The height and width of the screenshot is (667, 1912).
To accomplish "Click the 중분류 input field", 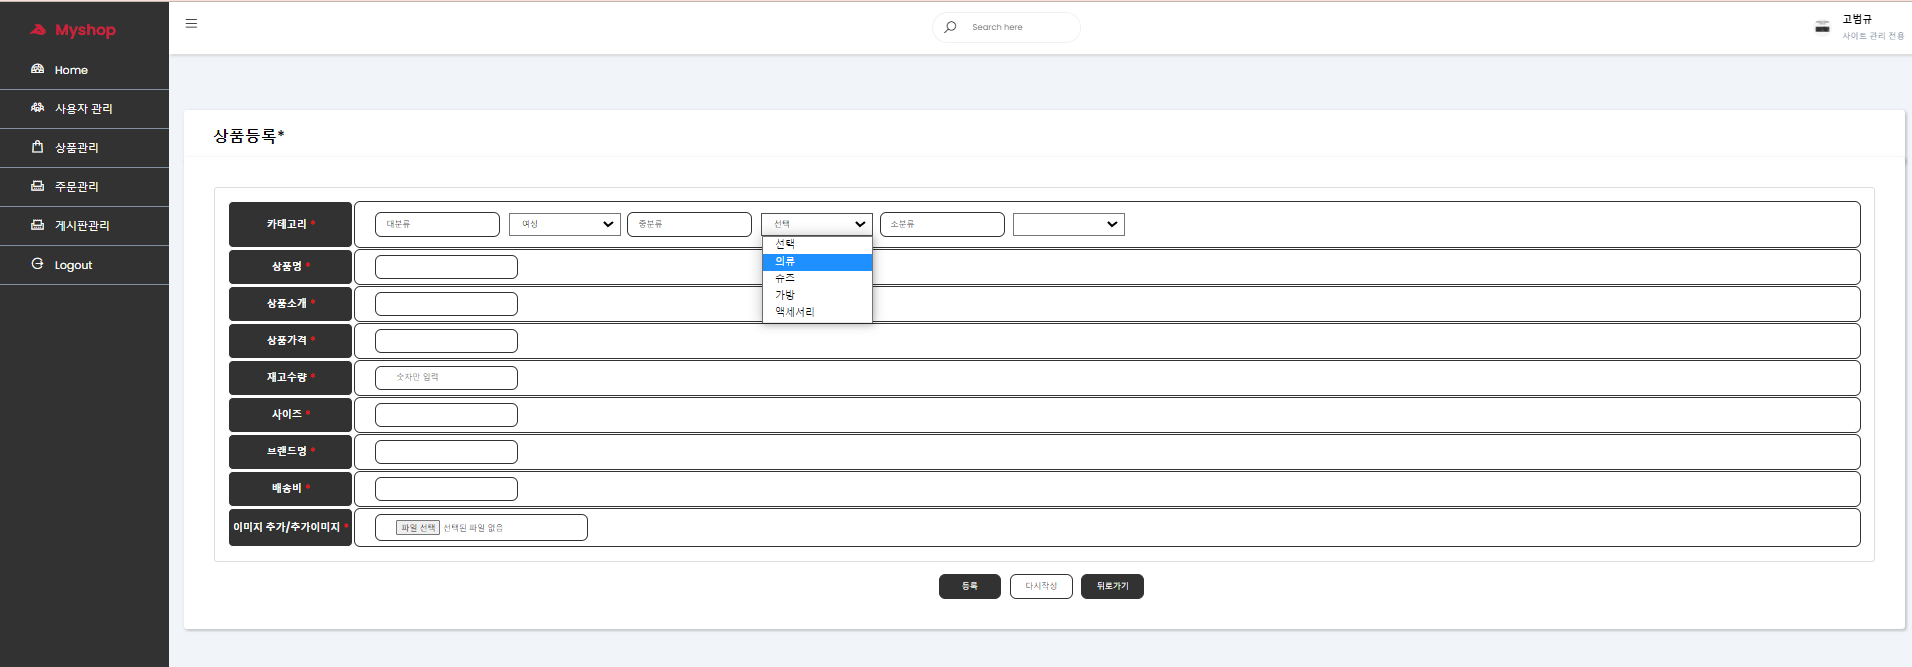I will click(689, 224).
